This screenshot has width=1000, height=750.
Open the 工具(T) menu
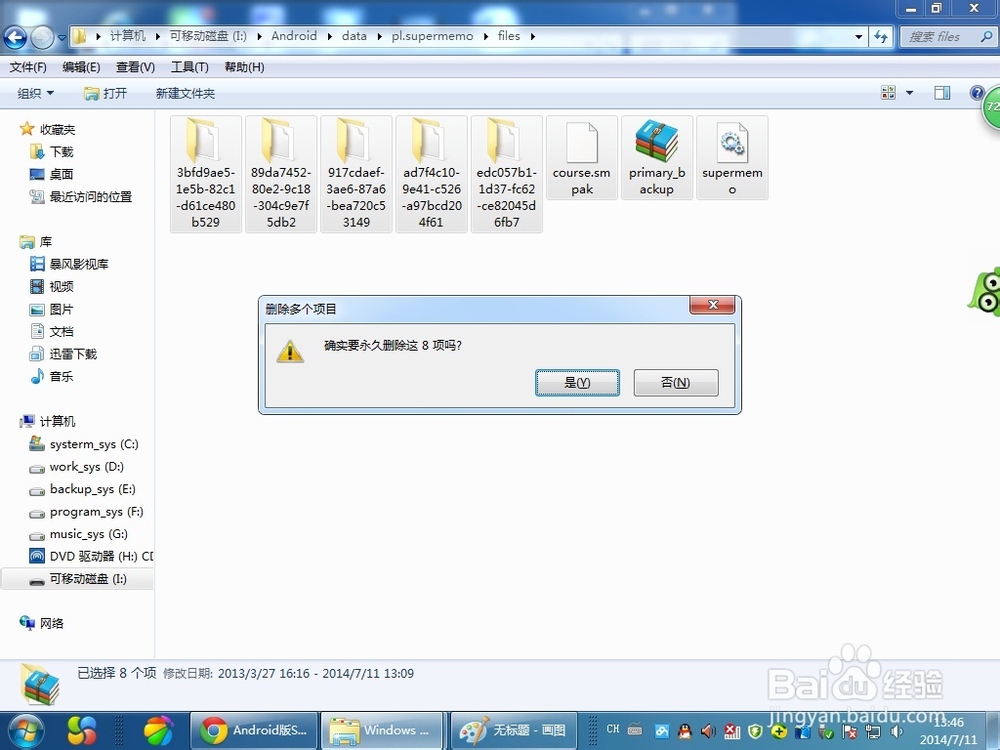189,67
